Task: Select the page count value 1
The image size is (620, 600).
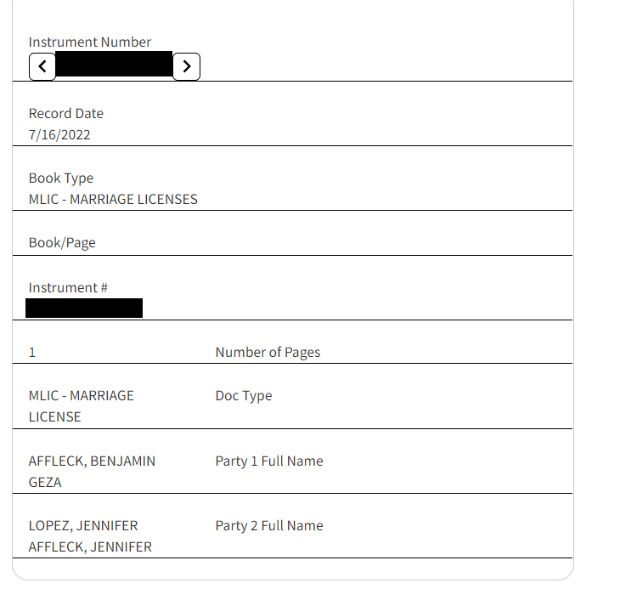Action: click(x=32, y=352)
